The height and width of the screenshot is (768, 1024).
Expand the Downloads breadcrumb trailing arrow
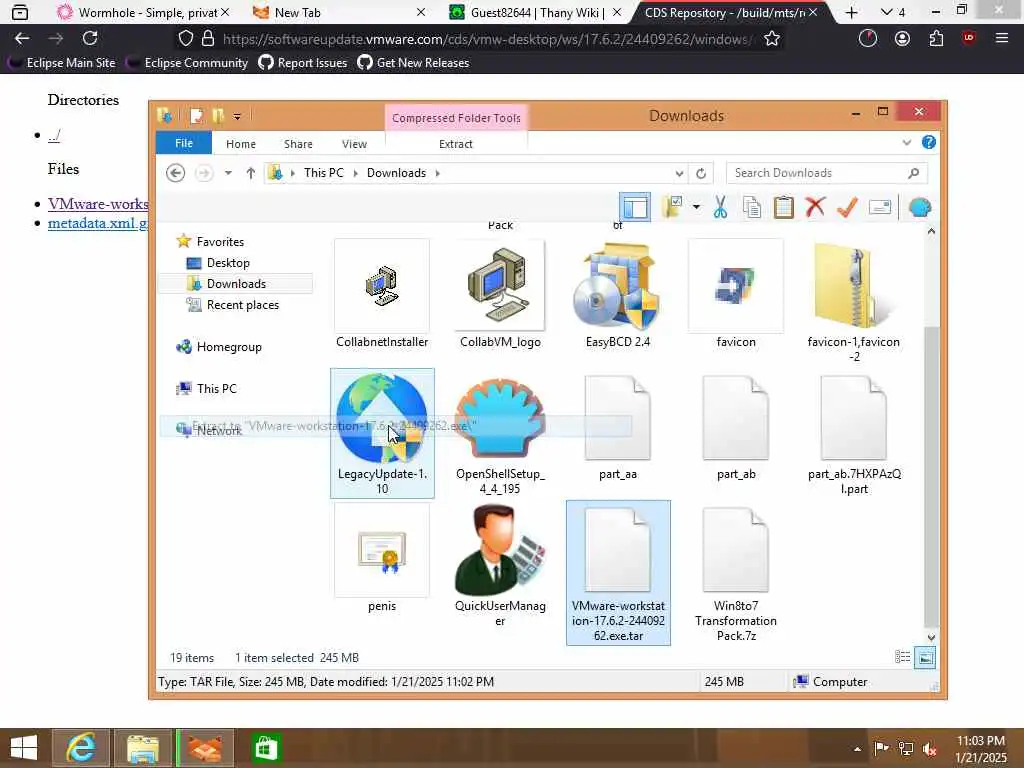click(x=437, y=173)
